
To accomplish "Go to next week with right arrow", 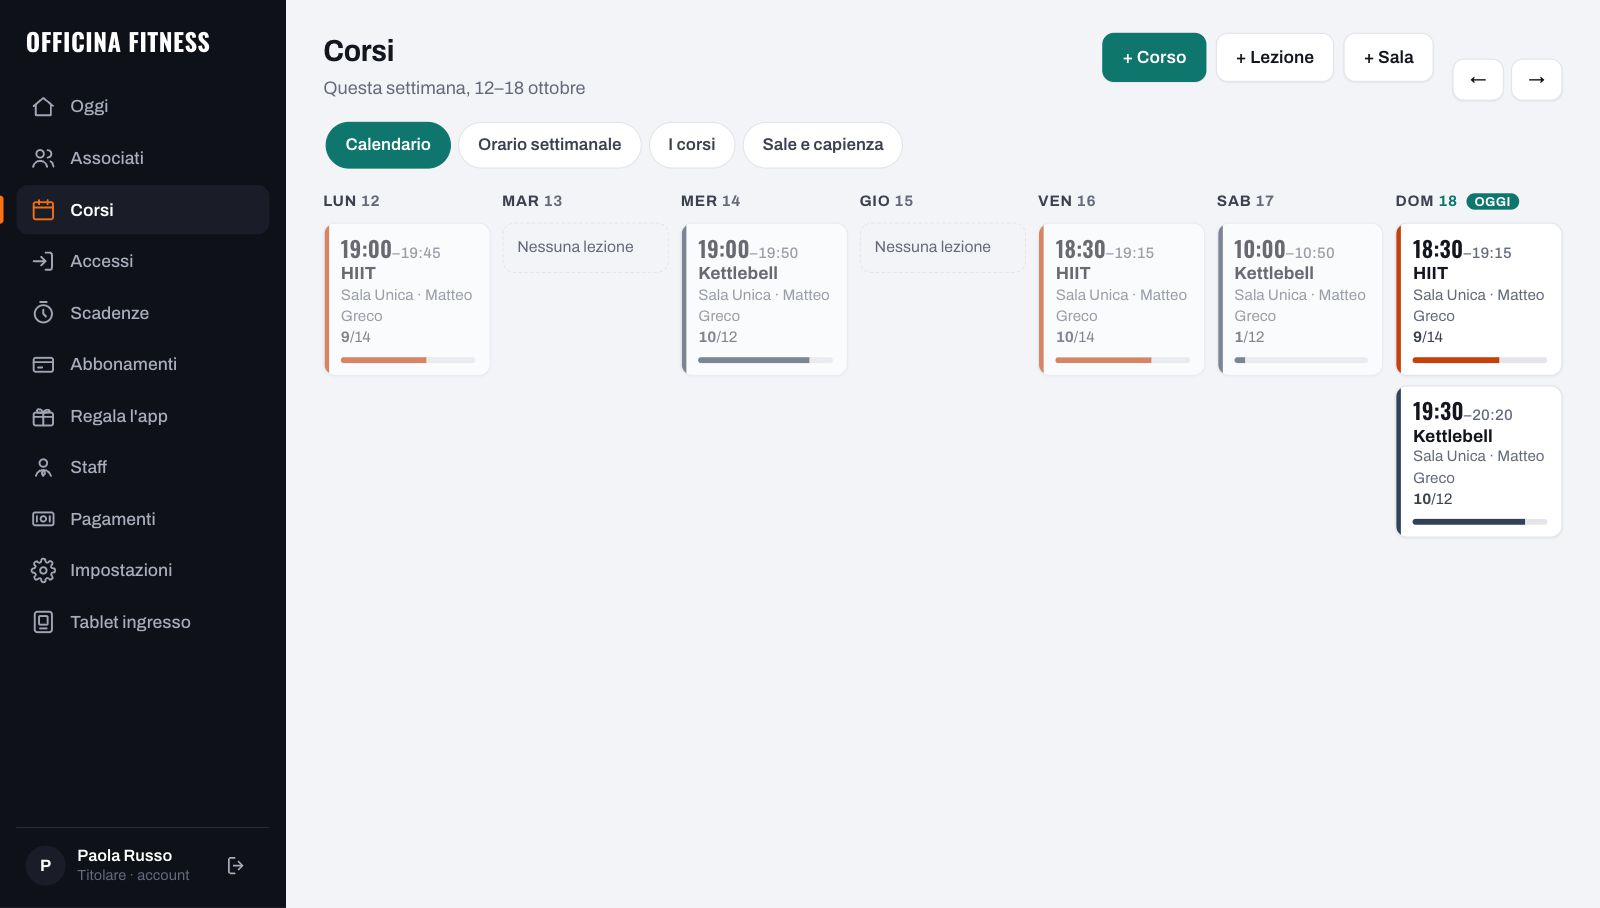I will click(1537, 80).
